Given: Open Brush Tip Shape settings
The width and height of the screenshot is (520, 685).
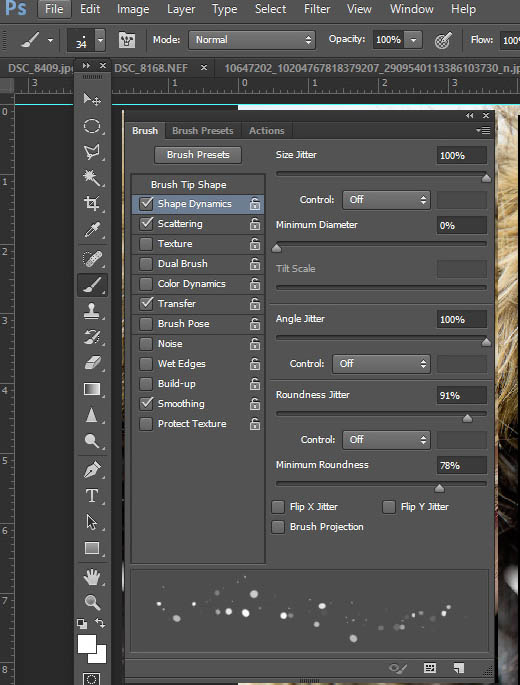Looking at the screenshot, I should pyautogui.click(x=189, y=185).
